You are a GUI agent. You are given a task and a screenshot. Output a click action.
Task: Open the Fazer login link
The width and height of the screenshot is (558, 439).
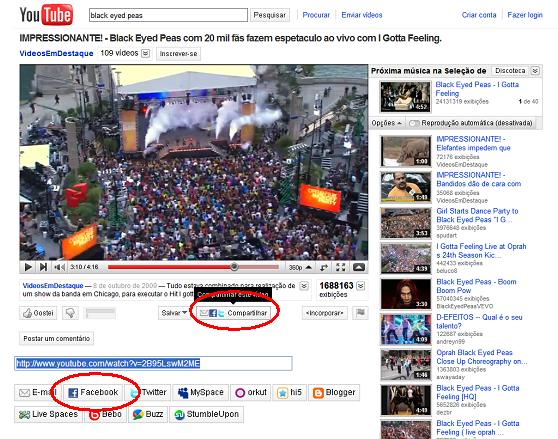525,15
